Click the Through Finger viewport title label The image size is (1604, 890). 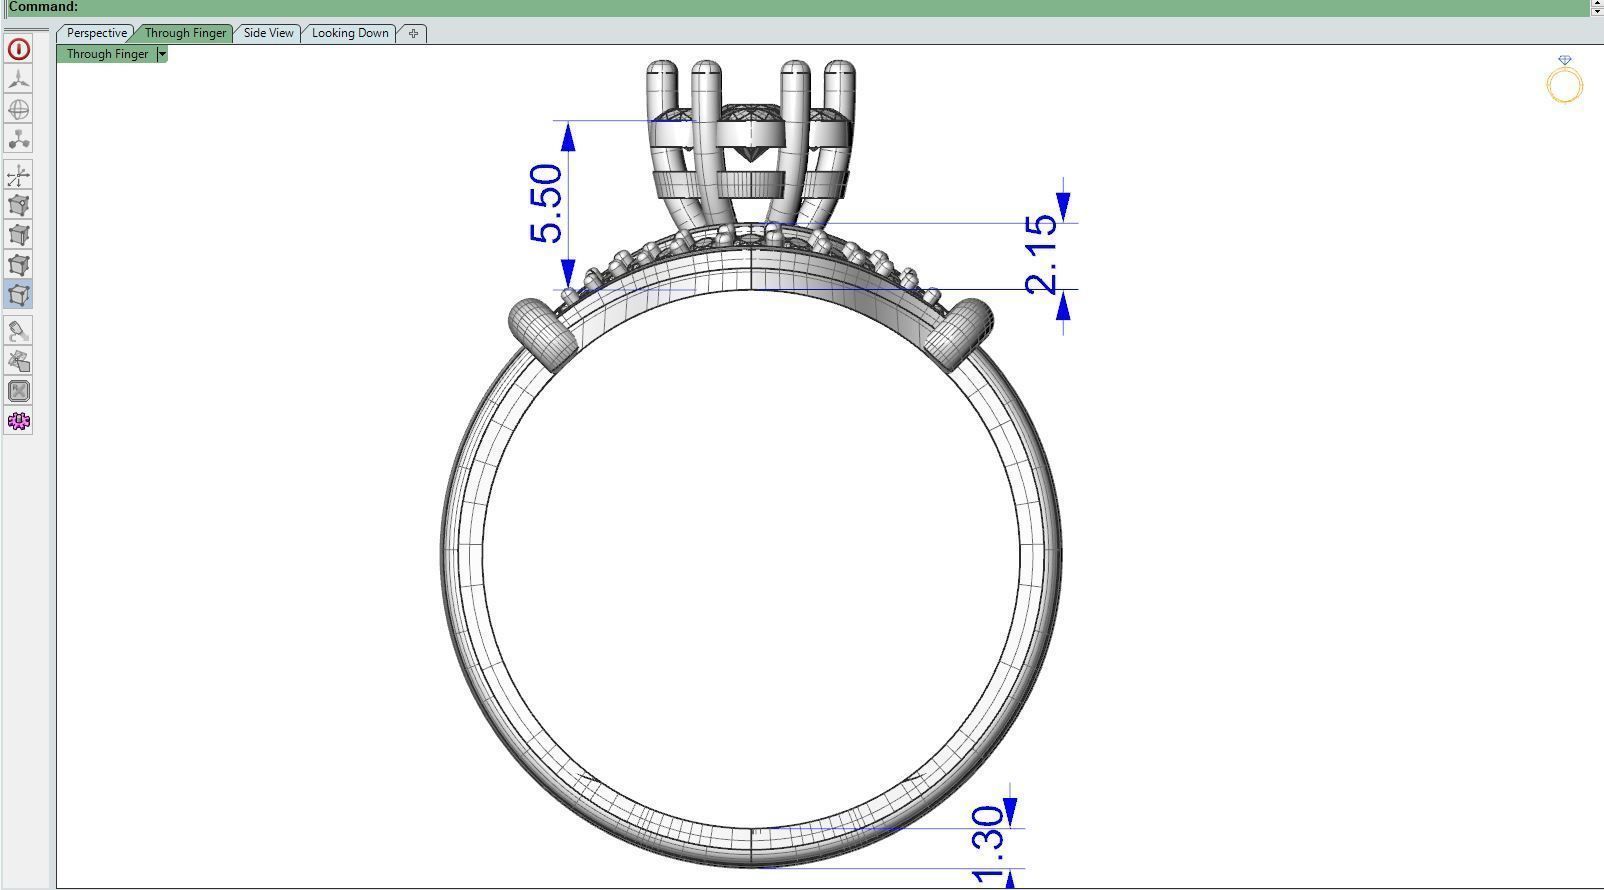107,54
